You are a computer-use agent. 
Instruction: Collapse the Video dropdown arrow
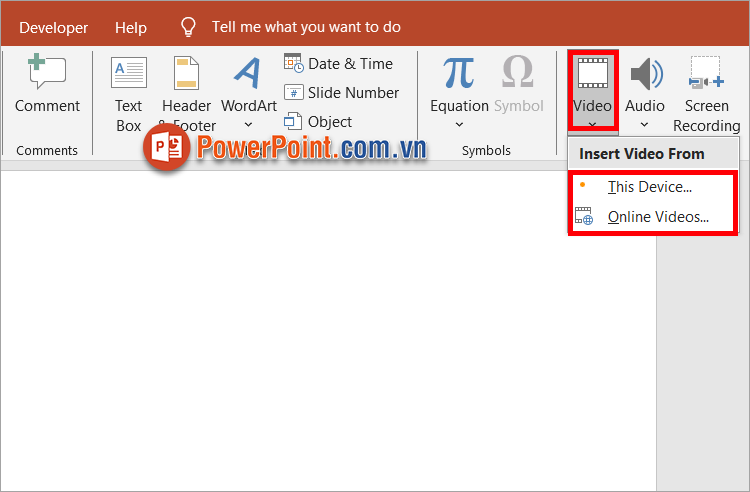click(x=593, y=124)
